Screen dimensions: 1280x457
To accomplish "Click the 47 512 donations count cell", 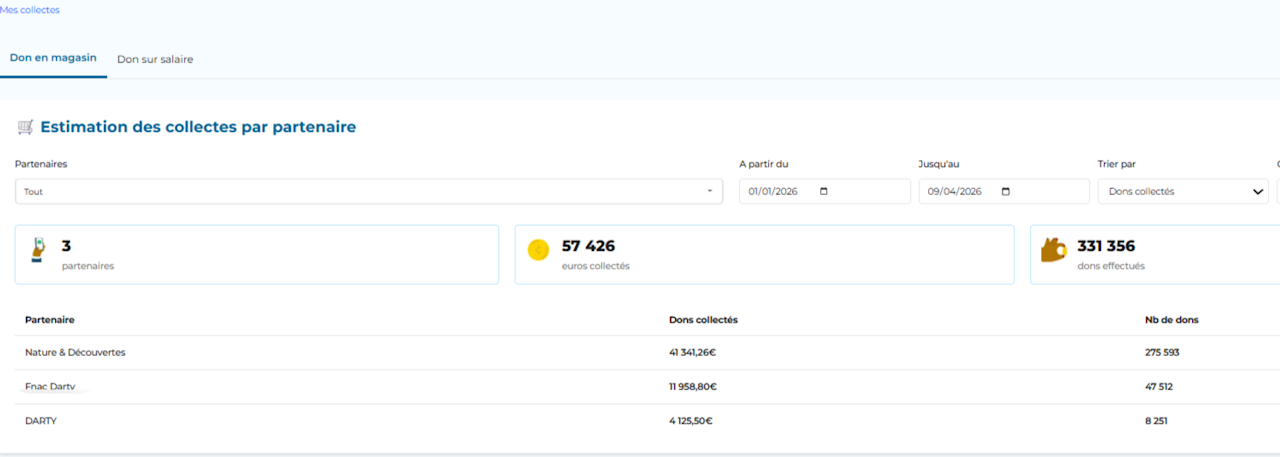I will click(x=1159, y=387).
